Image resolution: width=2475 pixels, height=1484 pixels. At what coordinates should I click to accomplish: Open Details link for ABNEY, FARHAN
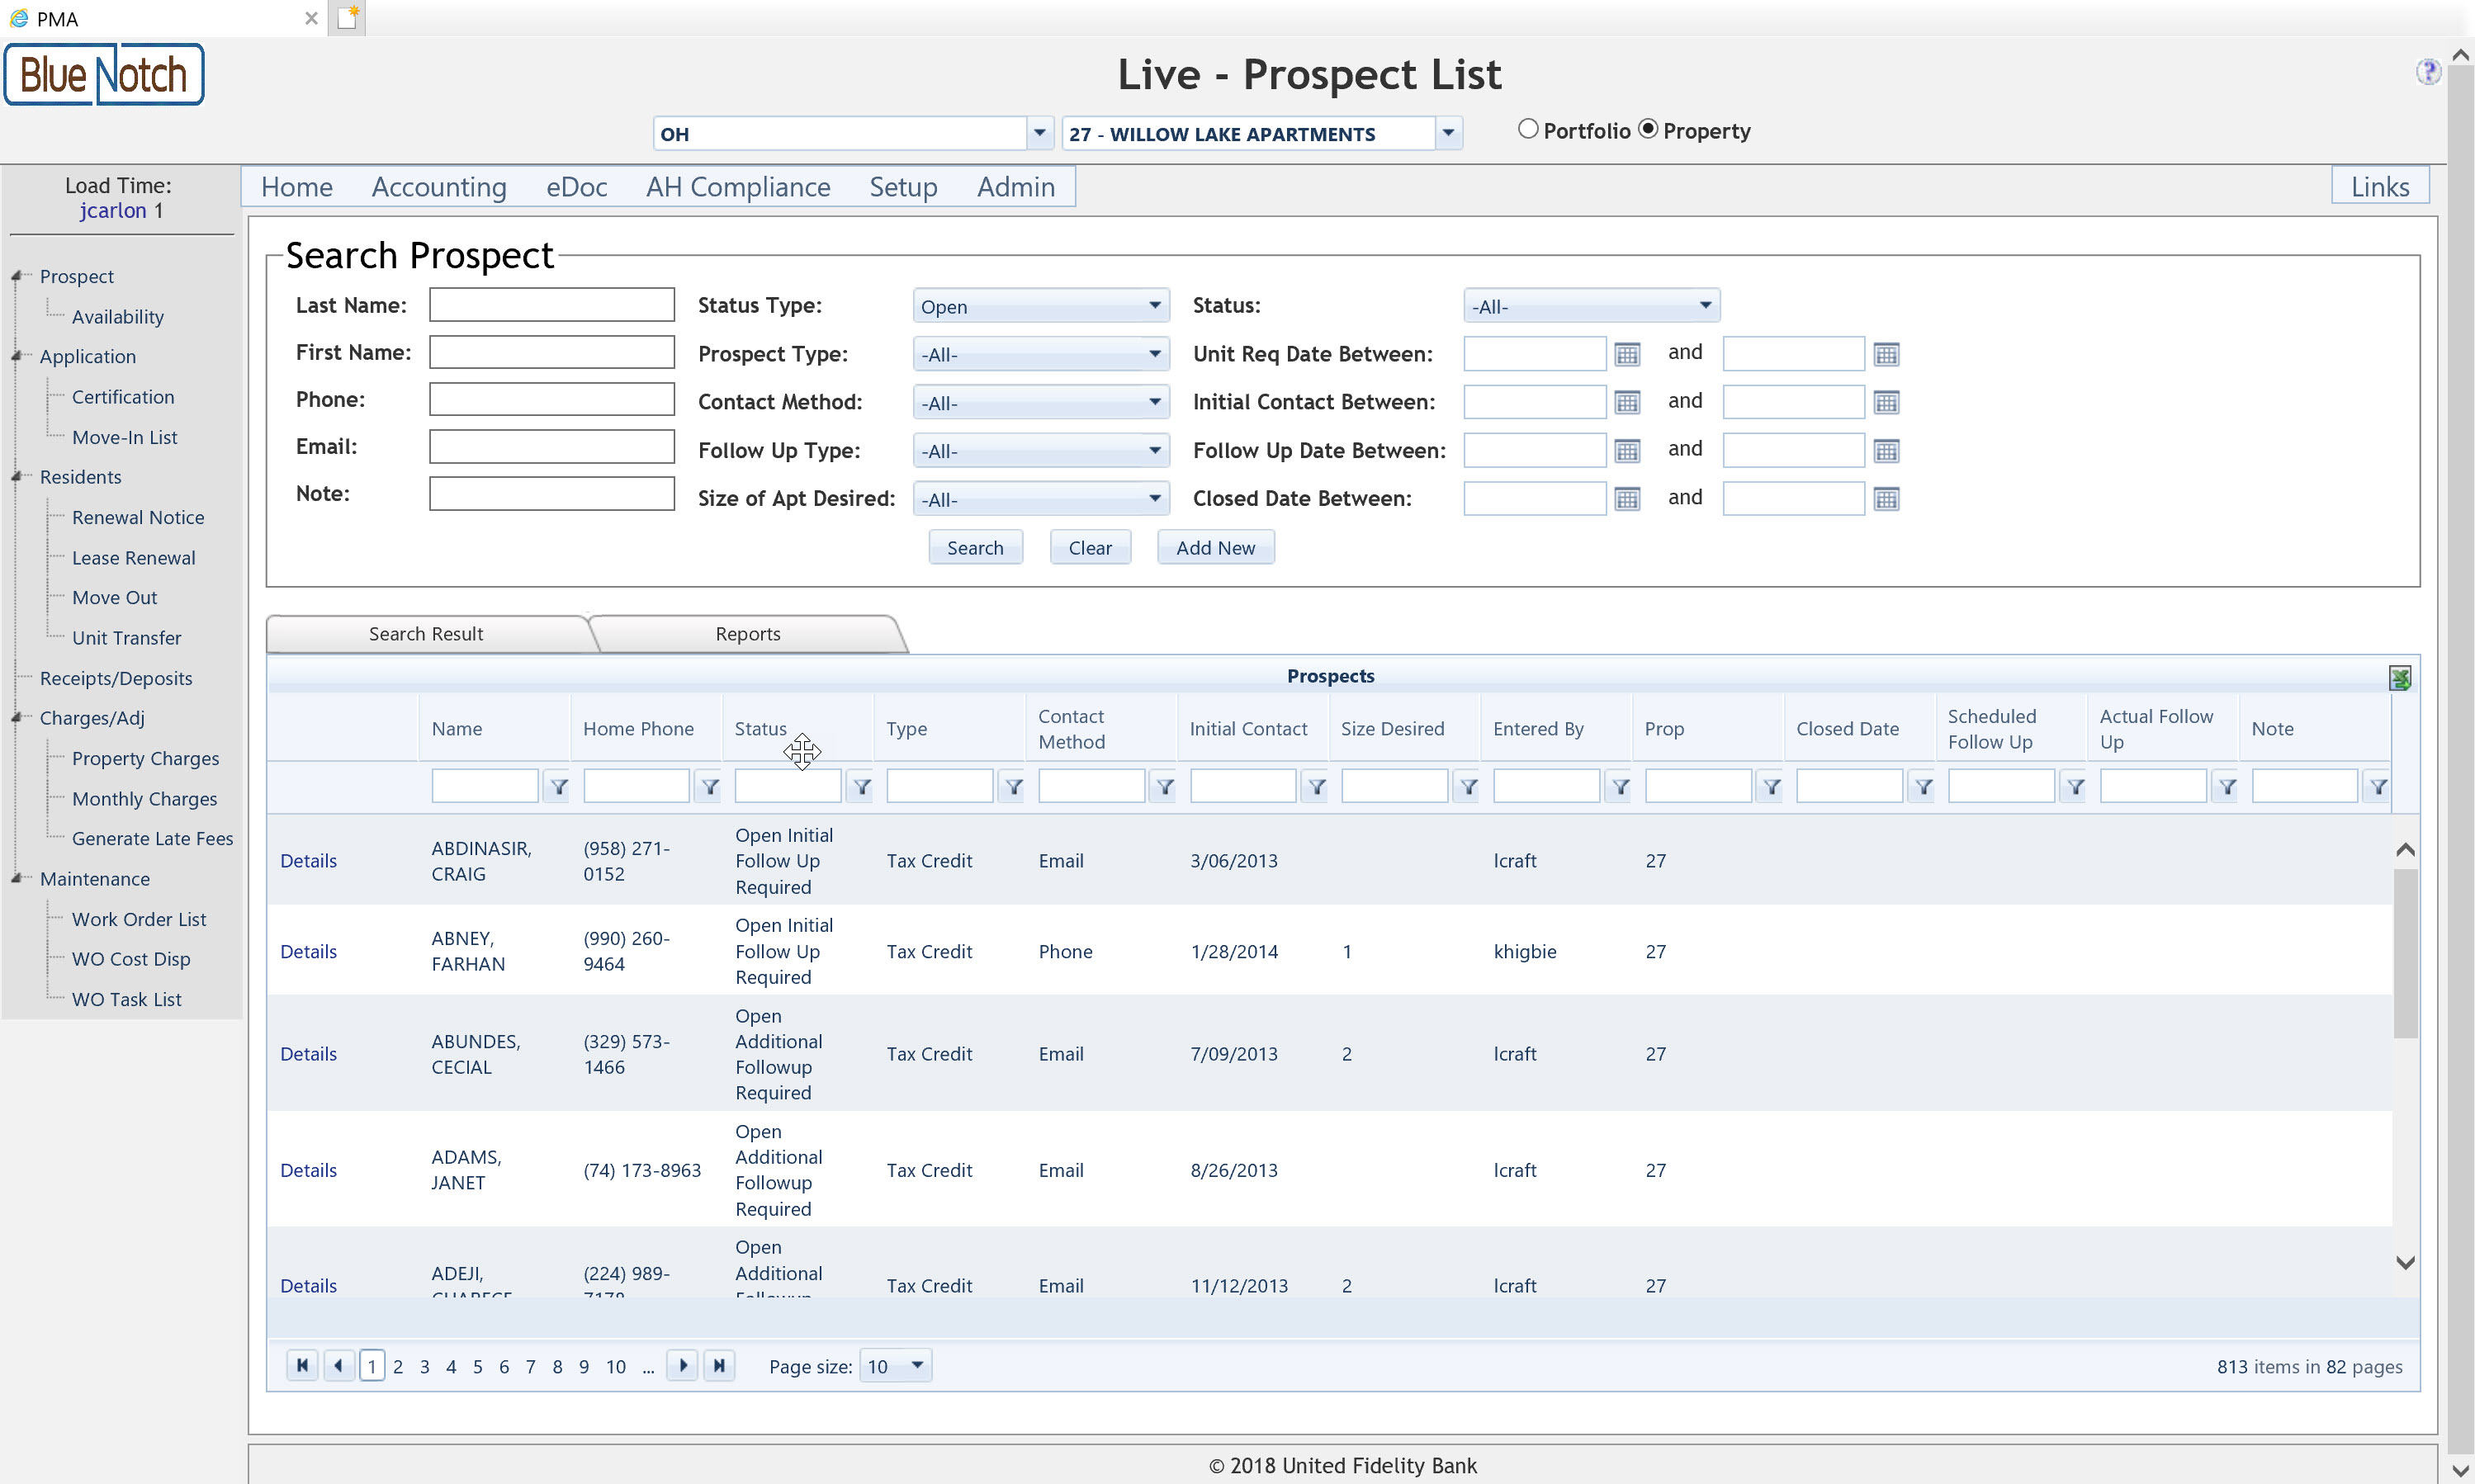[308, 951]
